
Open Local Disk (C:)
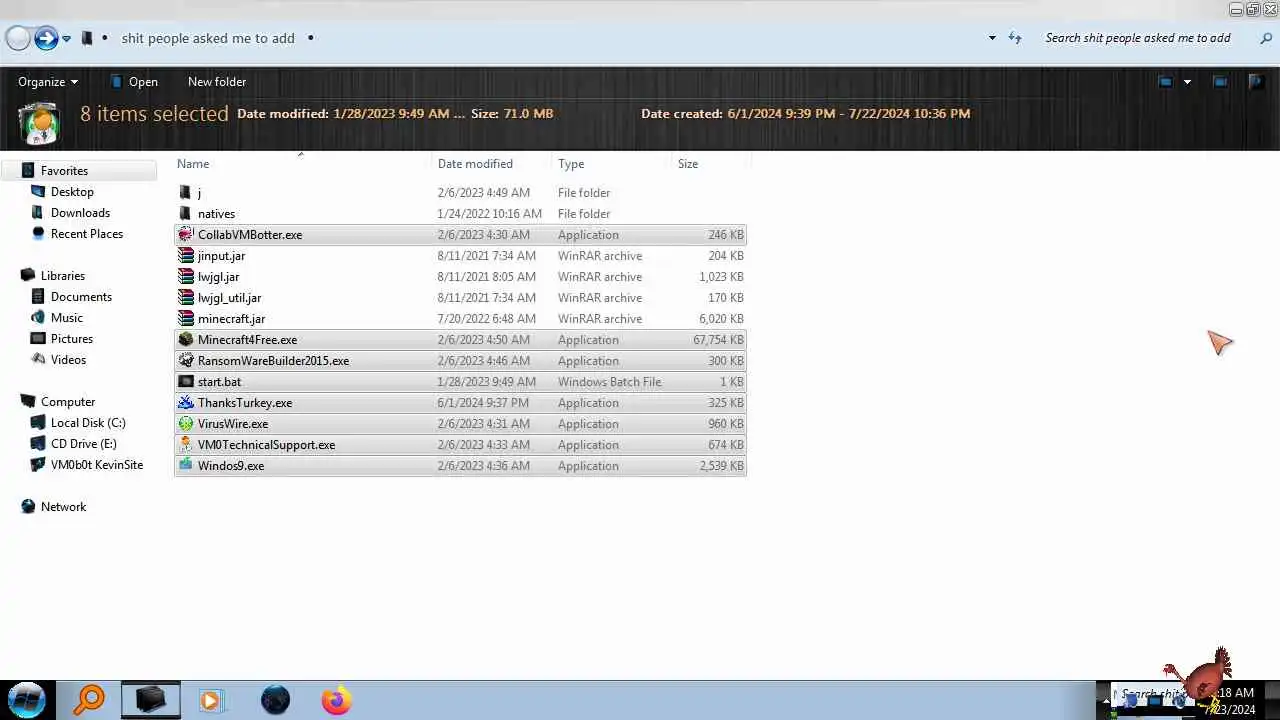click(x=88, y=423)
